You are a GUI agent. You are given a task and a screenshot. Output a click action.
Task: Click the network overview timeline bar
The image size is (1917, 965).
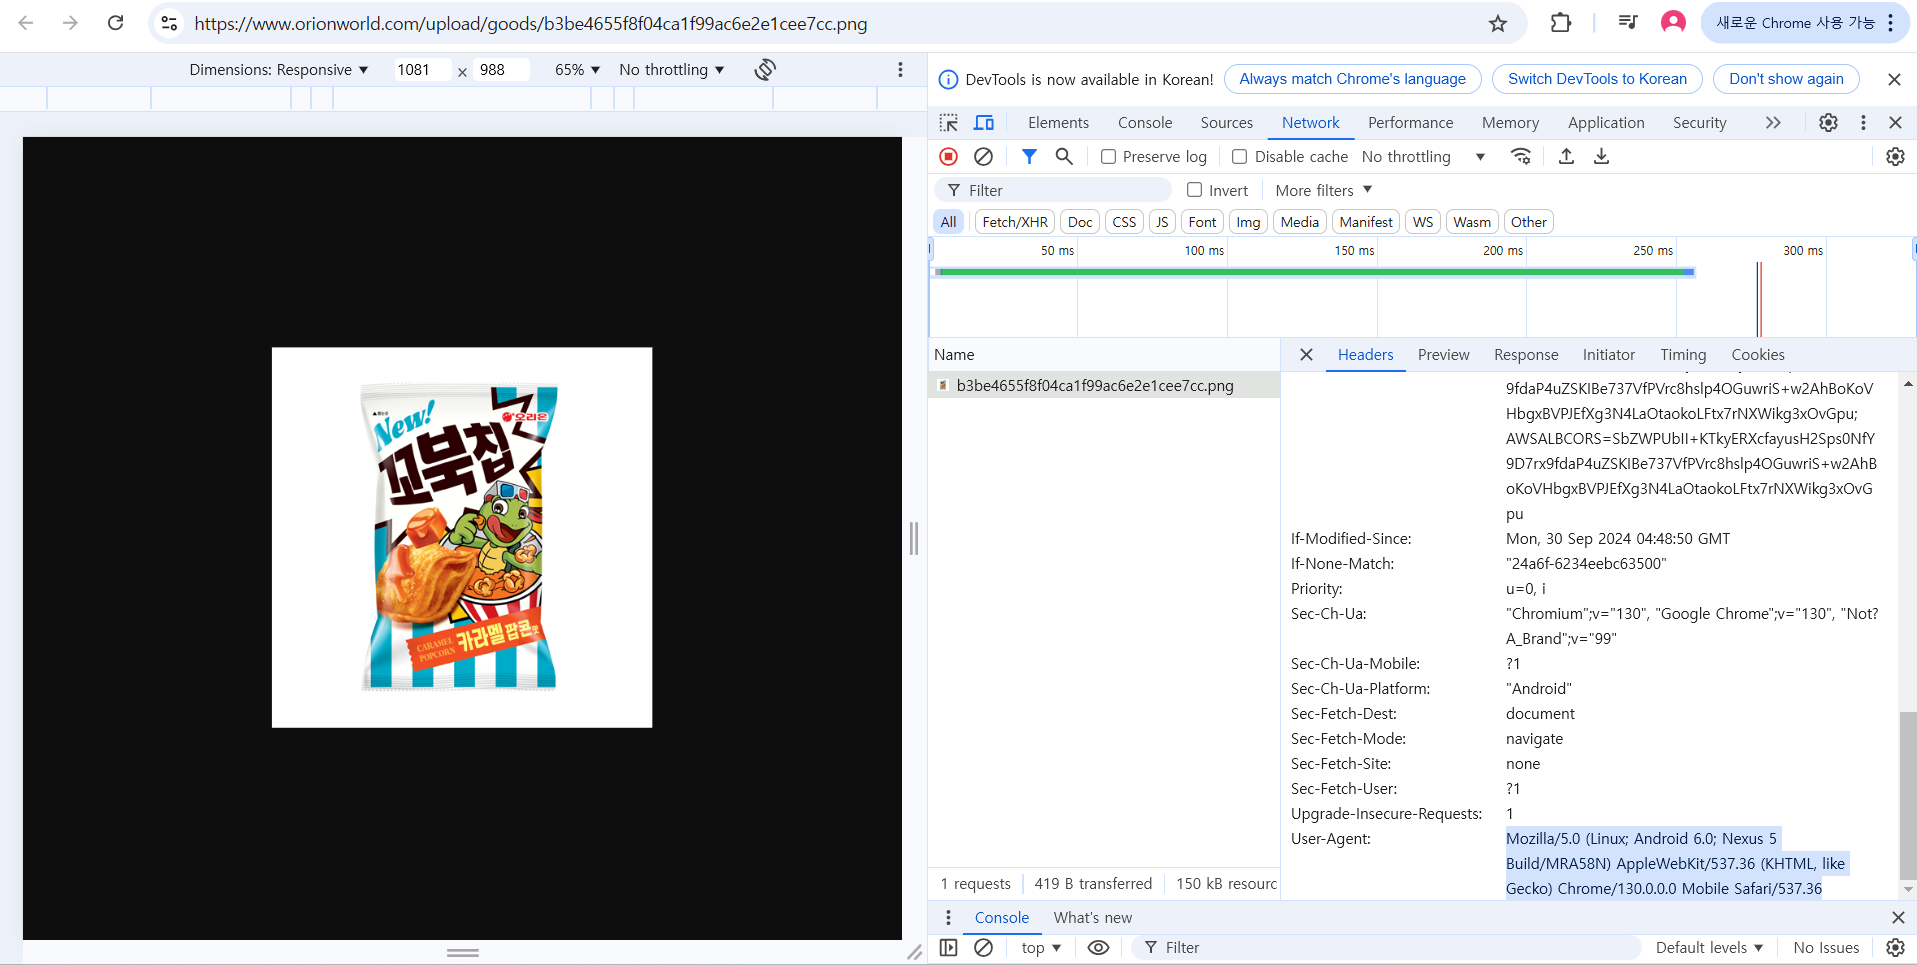(1315, 272)
